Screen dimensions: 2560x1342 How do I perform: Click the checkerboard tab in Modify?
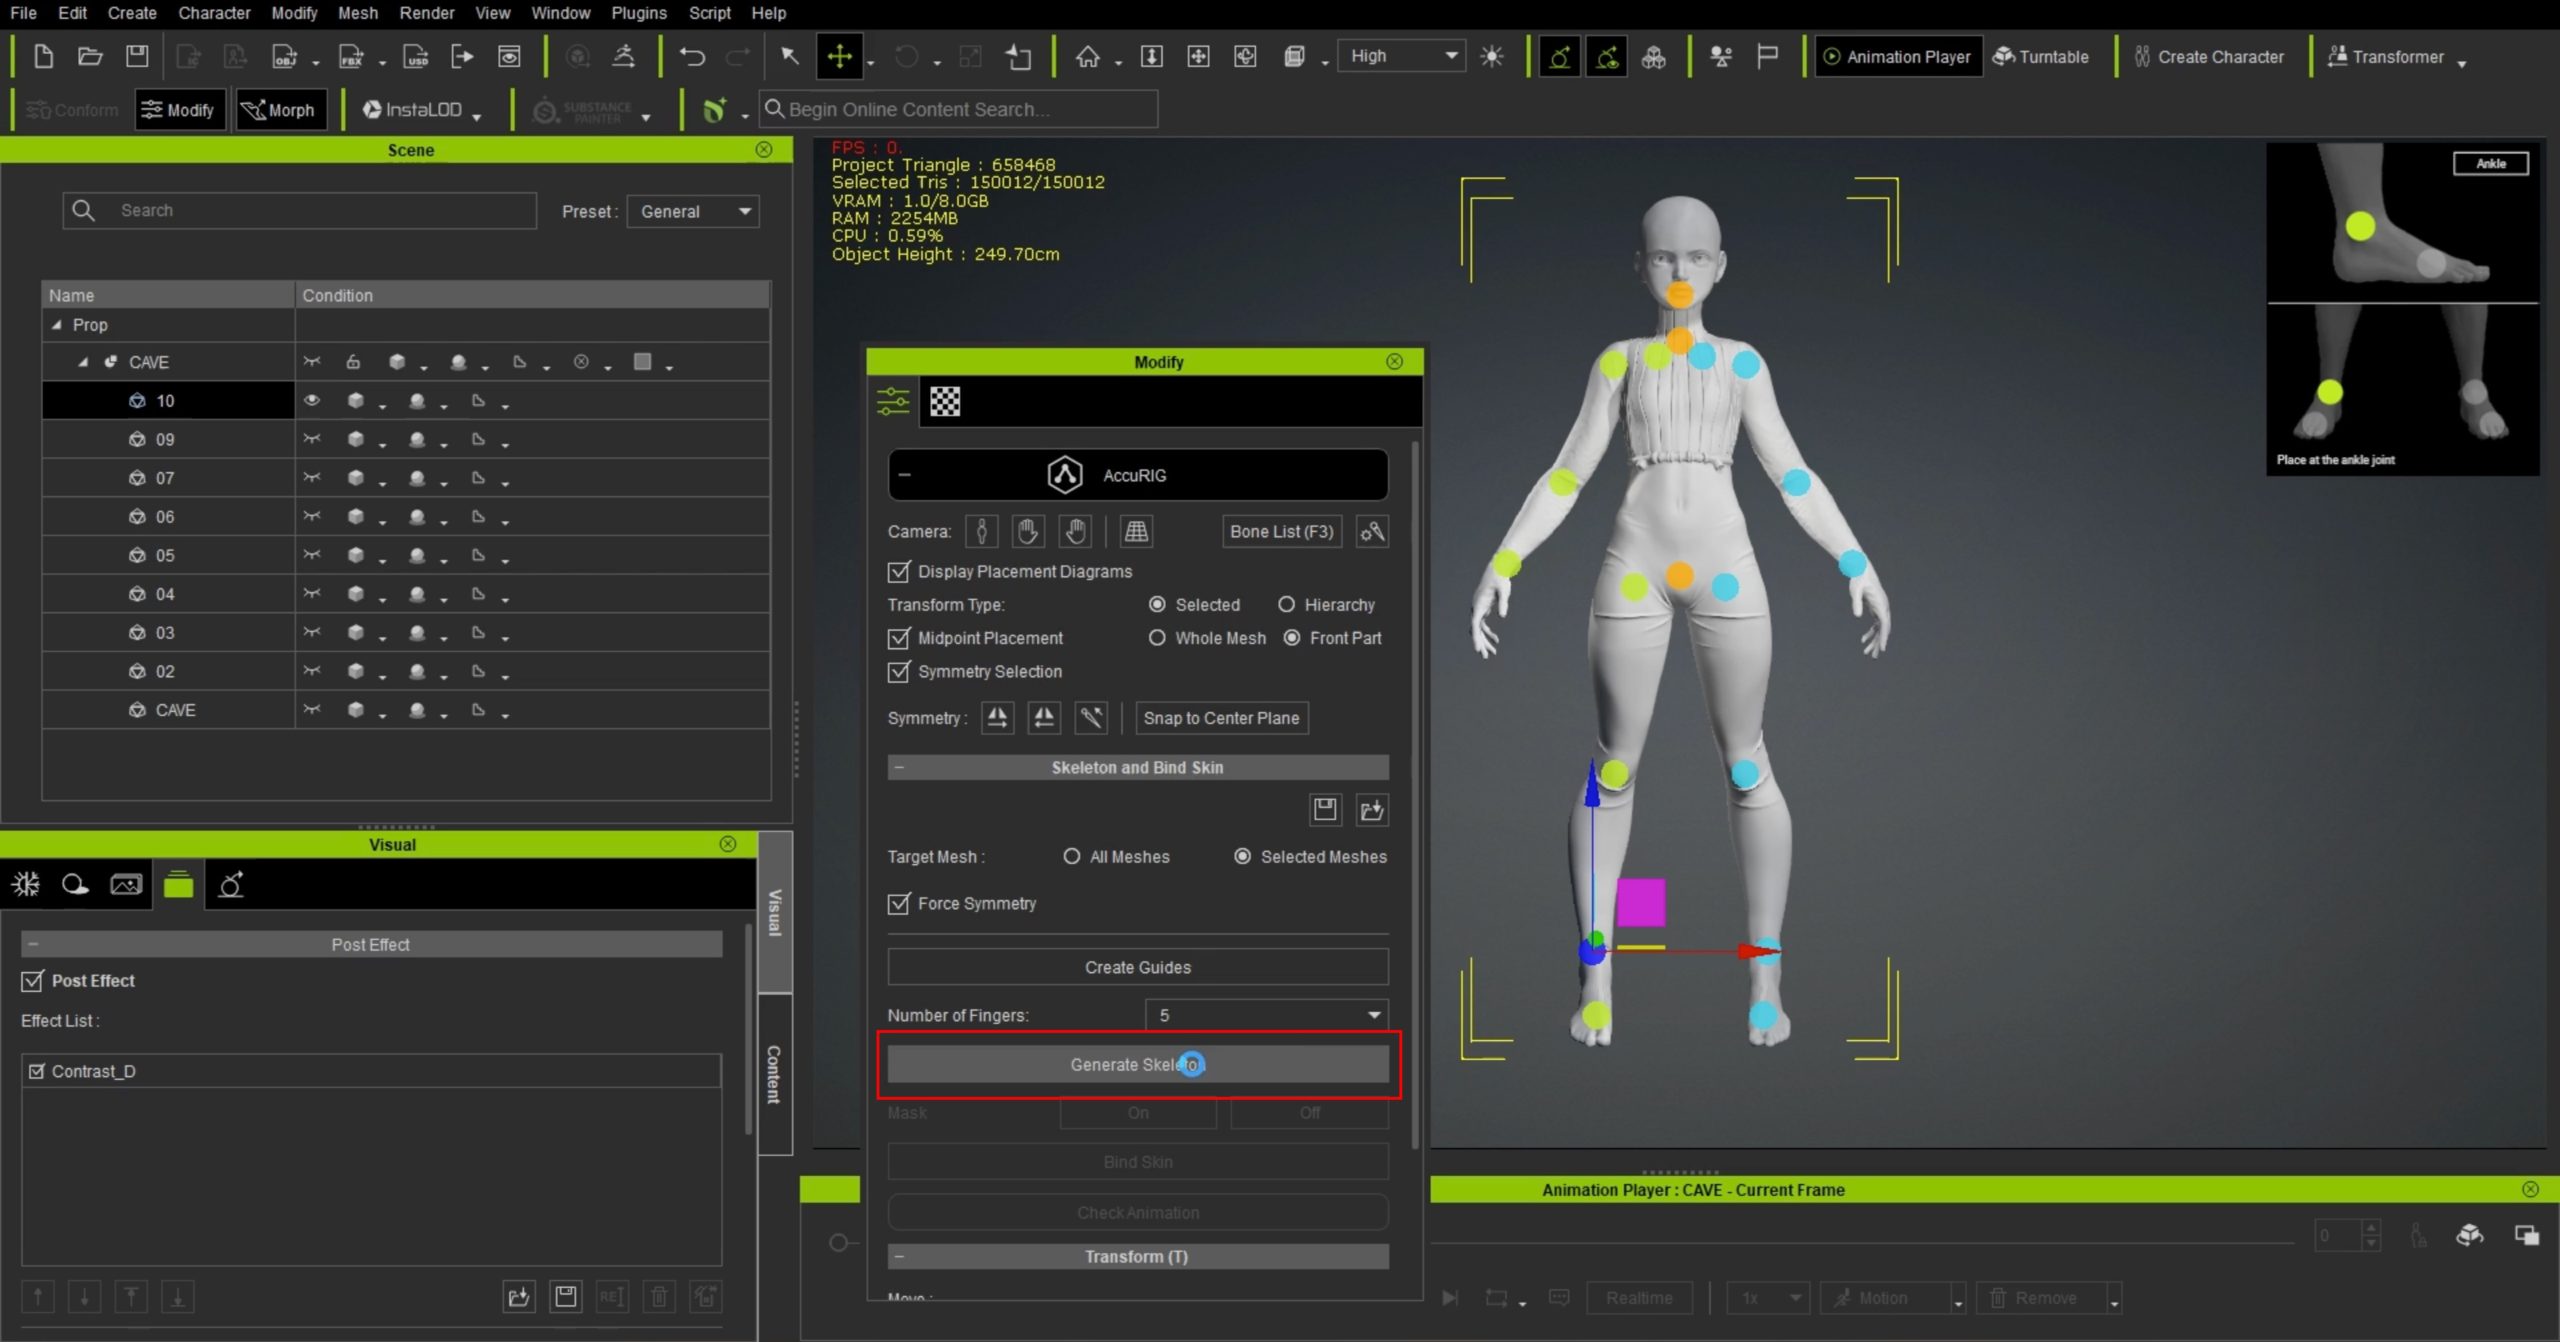[x=945, y=402]
